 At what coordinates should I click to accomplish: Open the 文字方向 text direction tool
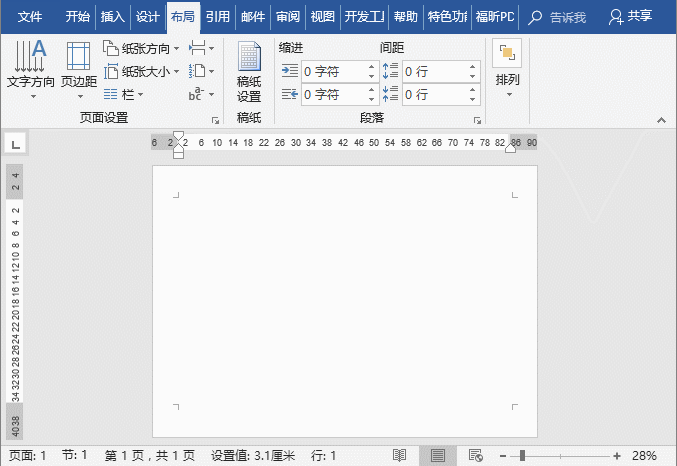coord(30,69)
